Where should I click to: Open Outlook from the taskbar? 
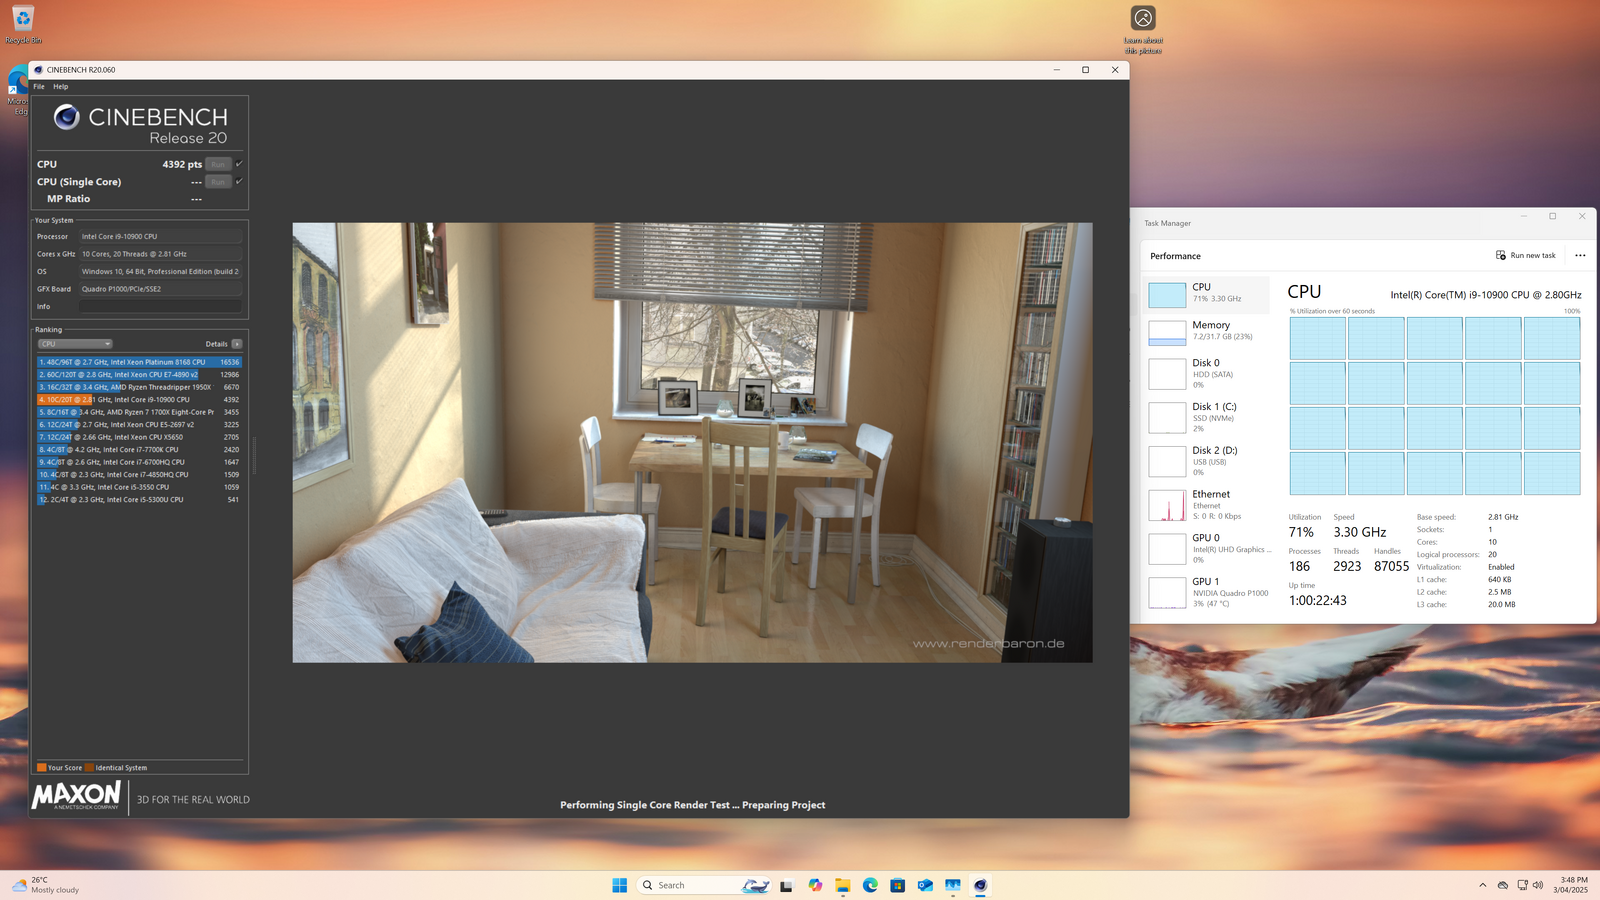[925, 885]
